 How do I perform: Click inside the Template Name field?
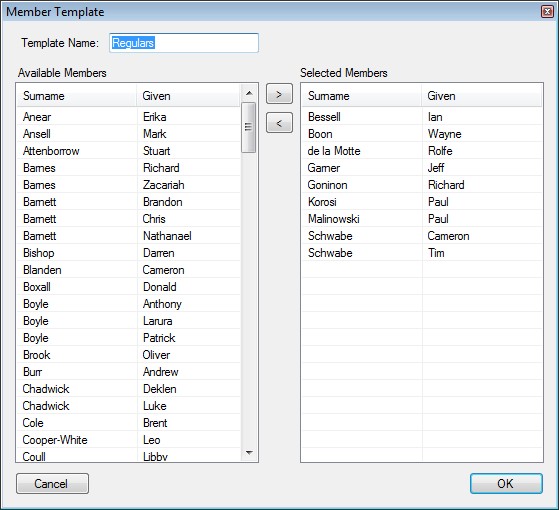(184, 43)
